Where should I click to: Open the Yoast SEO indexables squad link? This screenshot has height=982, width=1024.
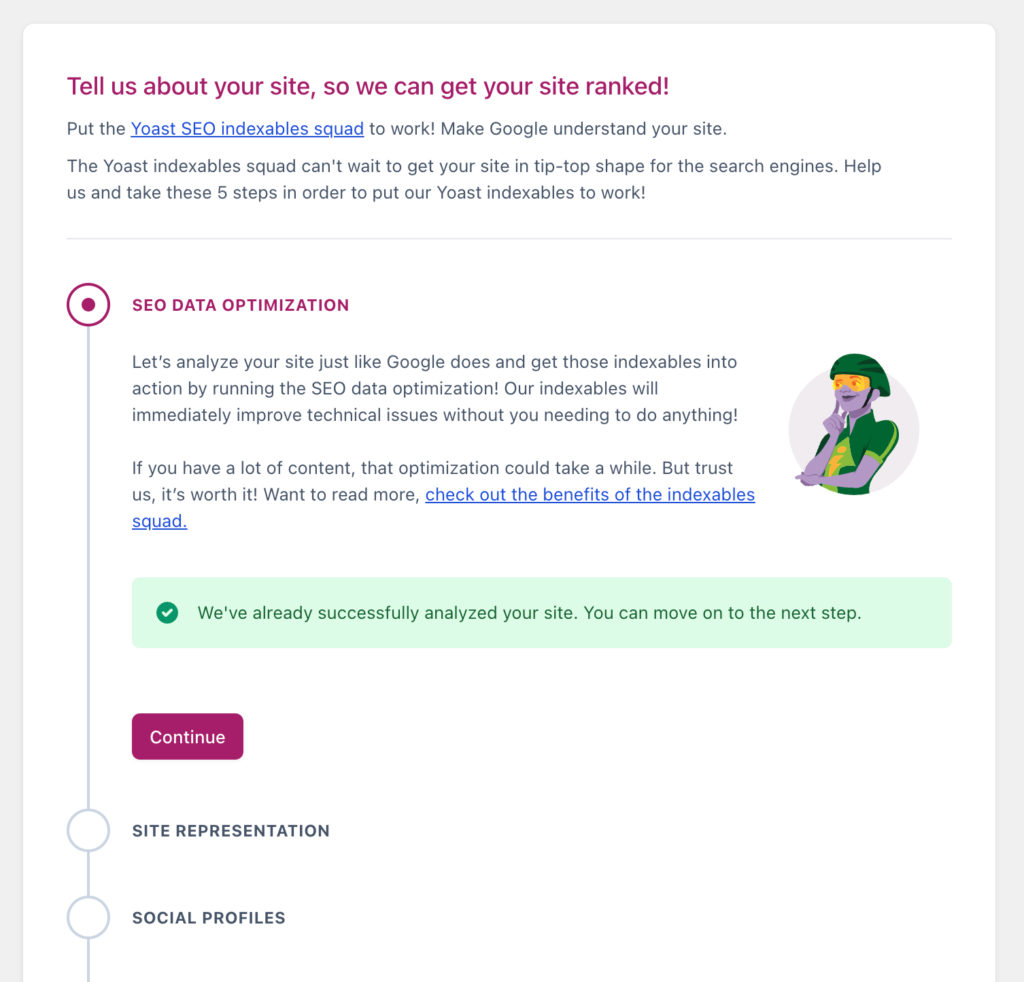pos(247,128)
